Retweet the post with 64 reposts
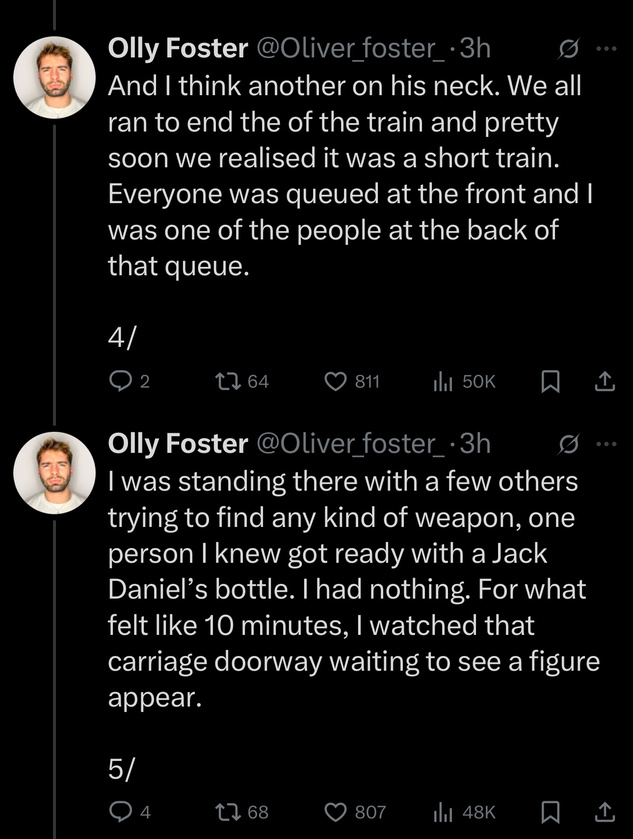633x839 pixels. (x=227, y=380)
